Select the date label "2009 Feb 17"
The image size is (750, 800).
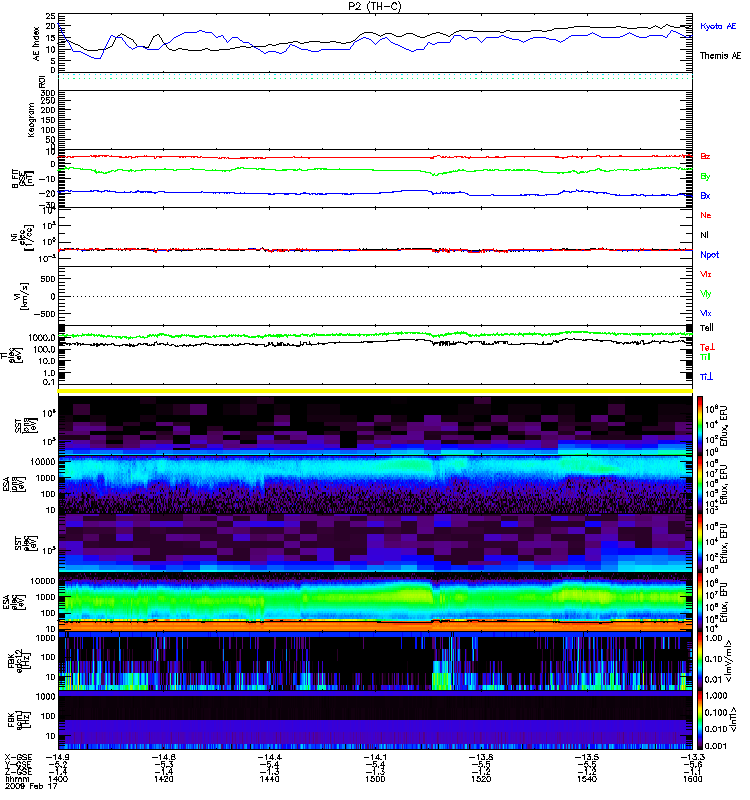pos(31,786)
